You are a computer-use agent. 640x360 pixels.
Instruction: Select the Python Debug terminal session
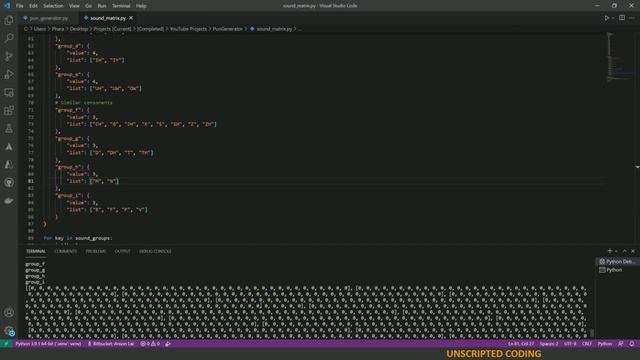click(x=617, y=262)
